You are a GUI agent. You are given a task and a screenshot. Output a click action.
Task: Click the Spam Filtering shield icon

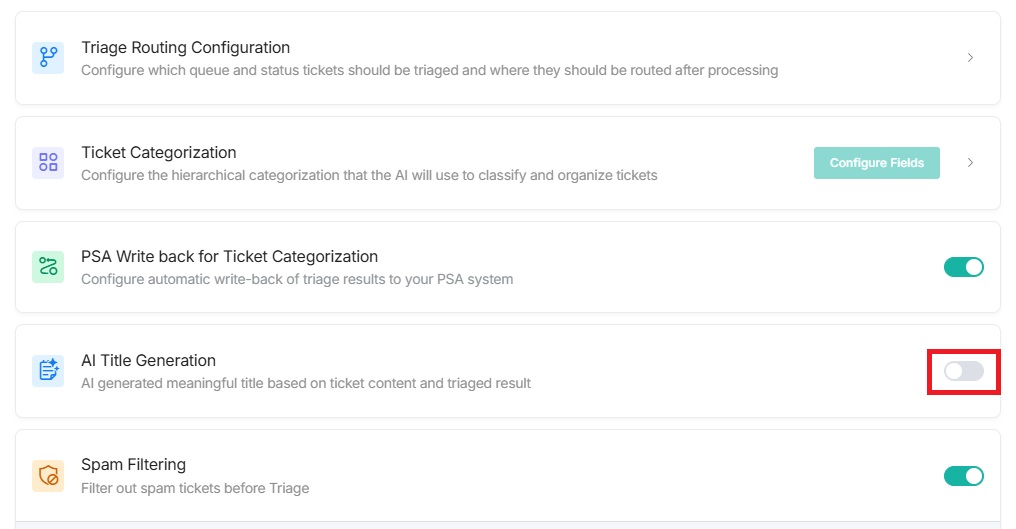(48, 475)
